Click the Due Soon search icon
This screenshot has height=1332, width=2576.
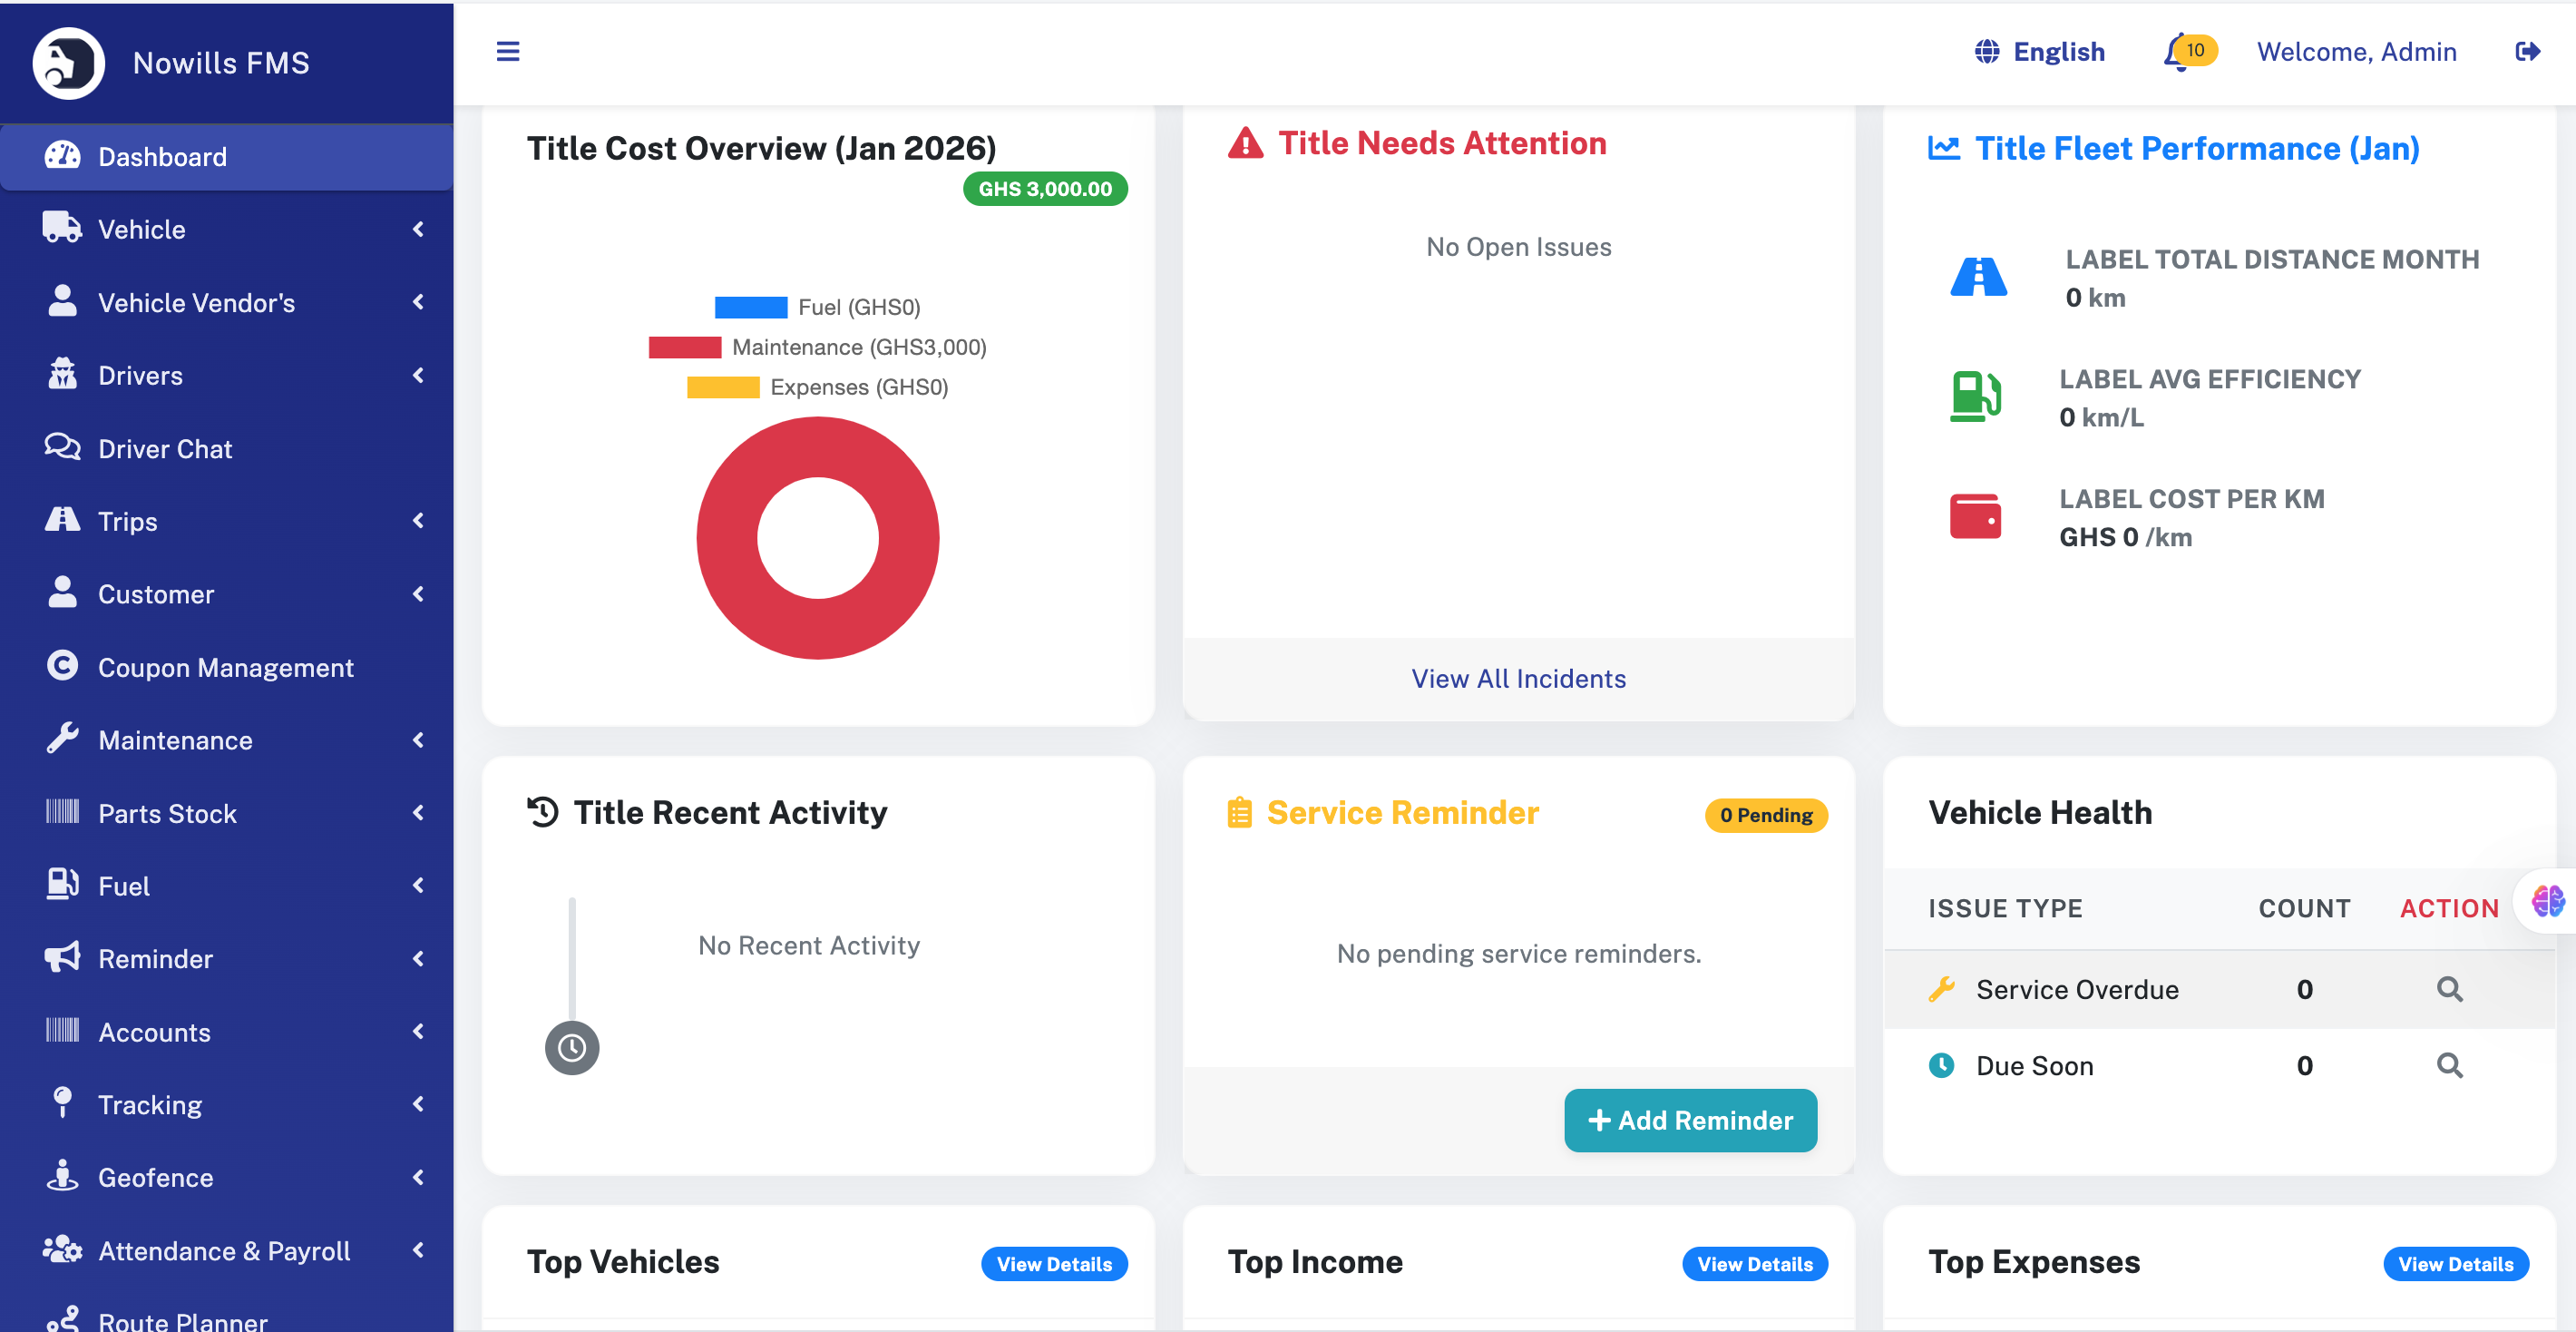point(2449,1065)
